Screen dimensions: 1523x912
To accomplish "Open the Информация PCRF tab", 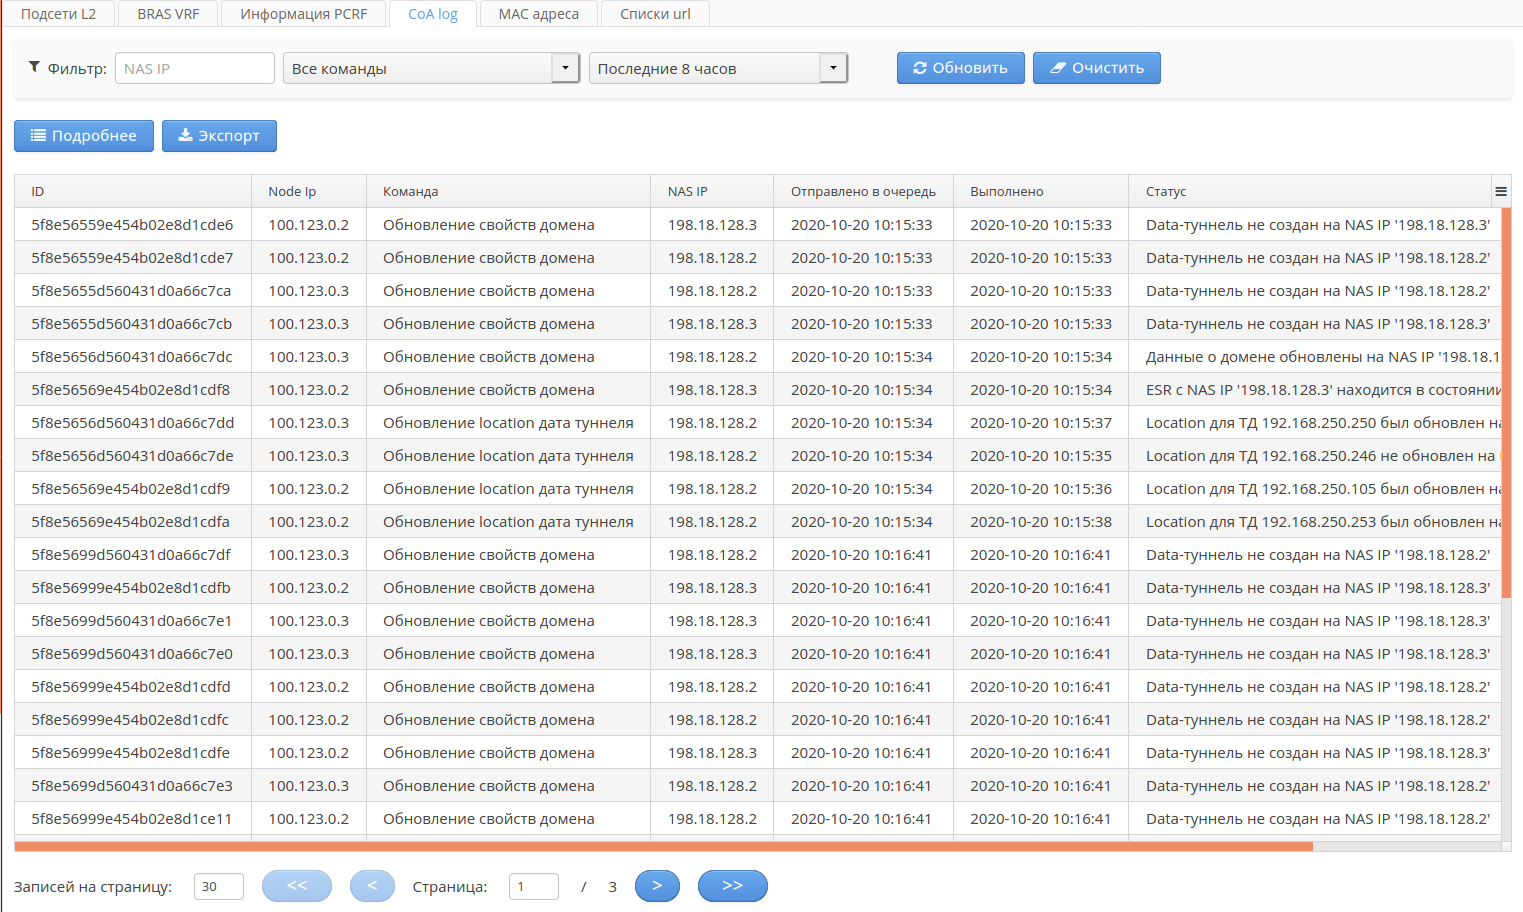I will coord(303,14).
